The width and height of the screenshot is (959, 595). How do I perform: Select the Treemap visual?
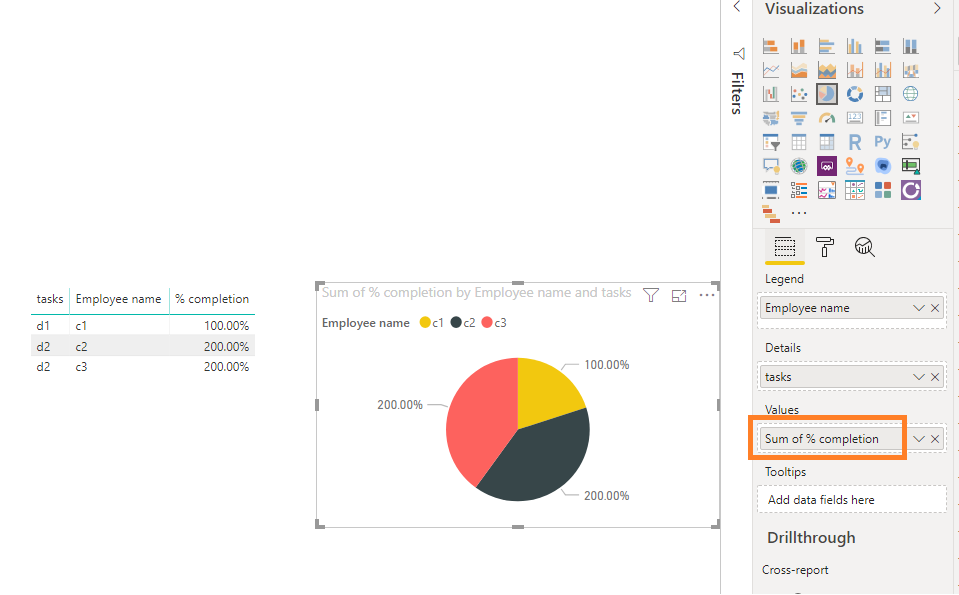coord(883,94)
